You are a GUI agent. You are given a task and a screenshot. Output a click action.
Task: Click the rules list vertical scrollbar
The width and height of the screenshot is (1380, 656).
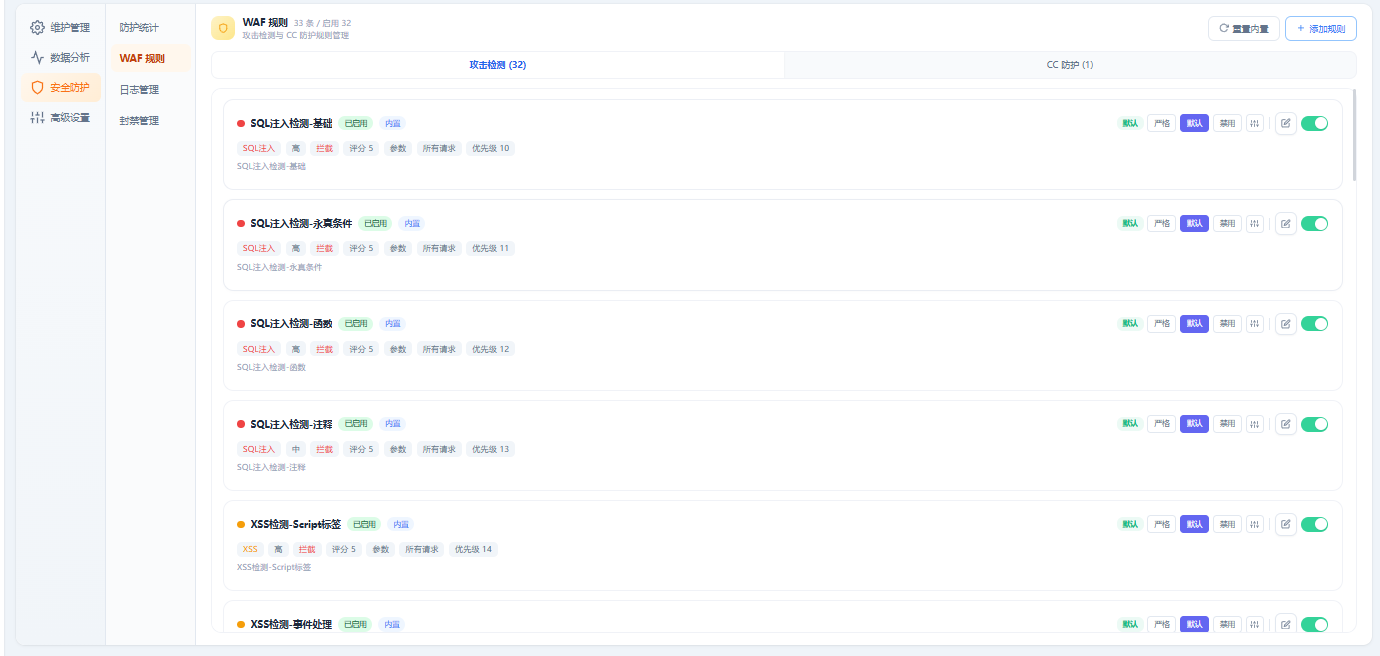tap(1354, 135)
